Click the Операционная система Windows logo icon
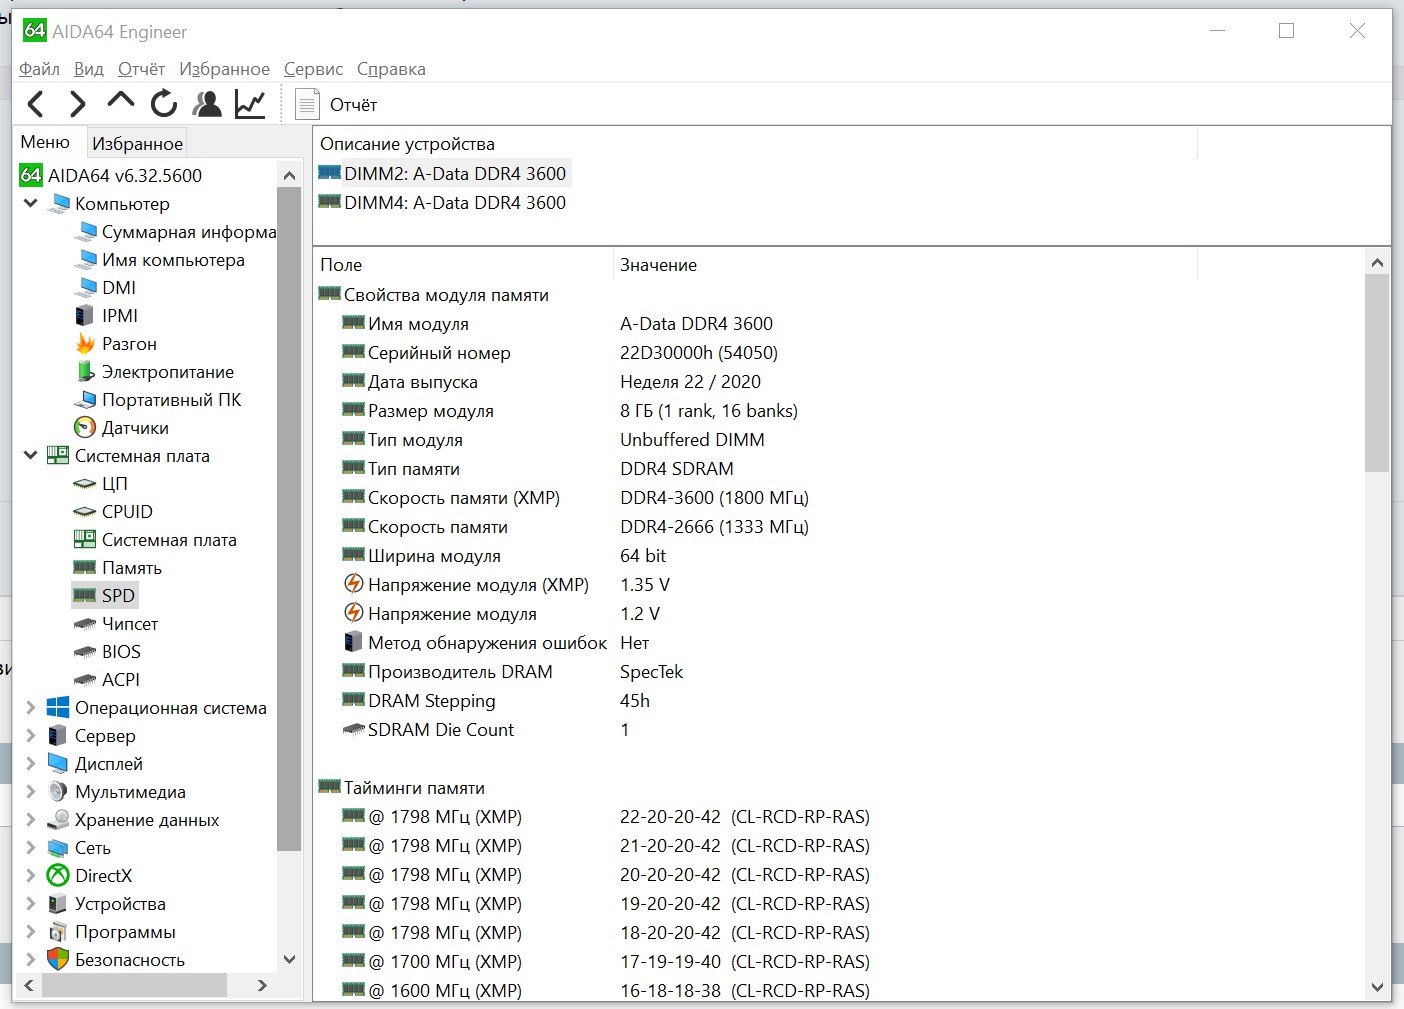 pos(58,707)
